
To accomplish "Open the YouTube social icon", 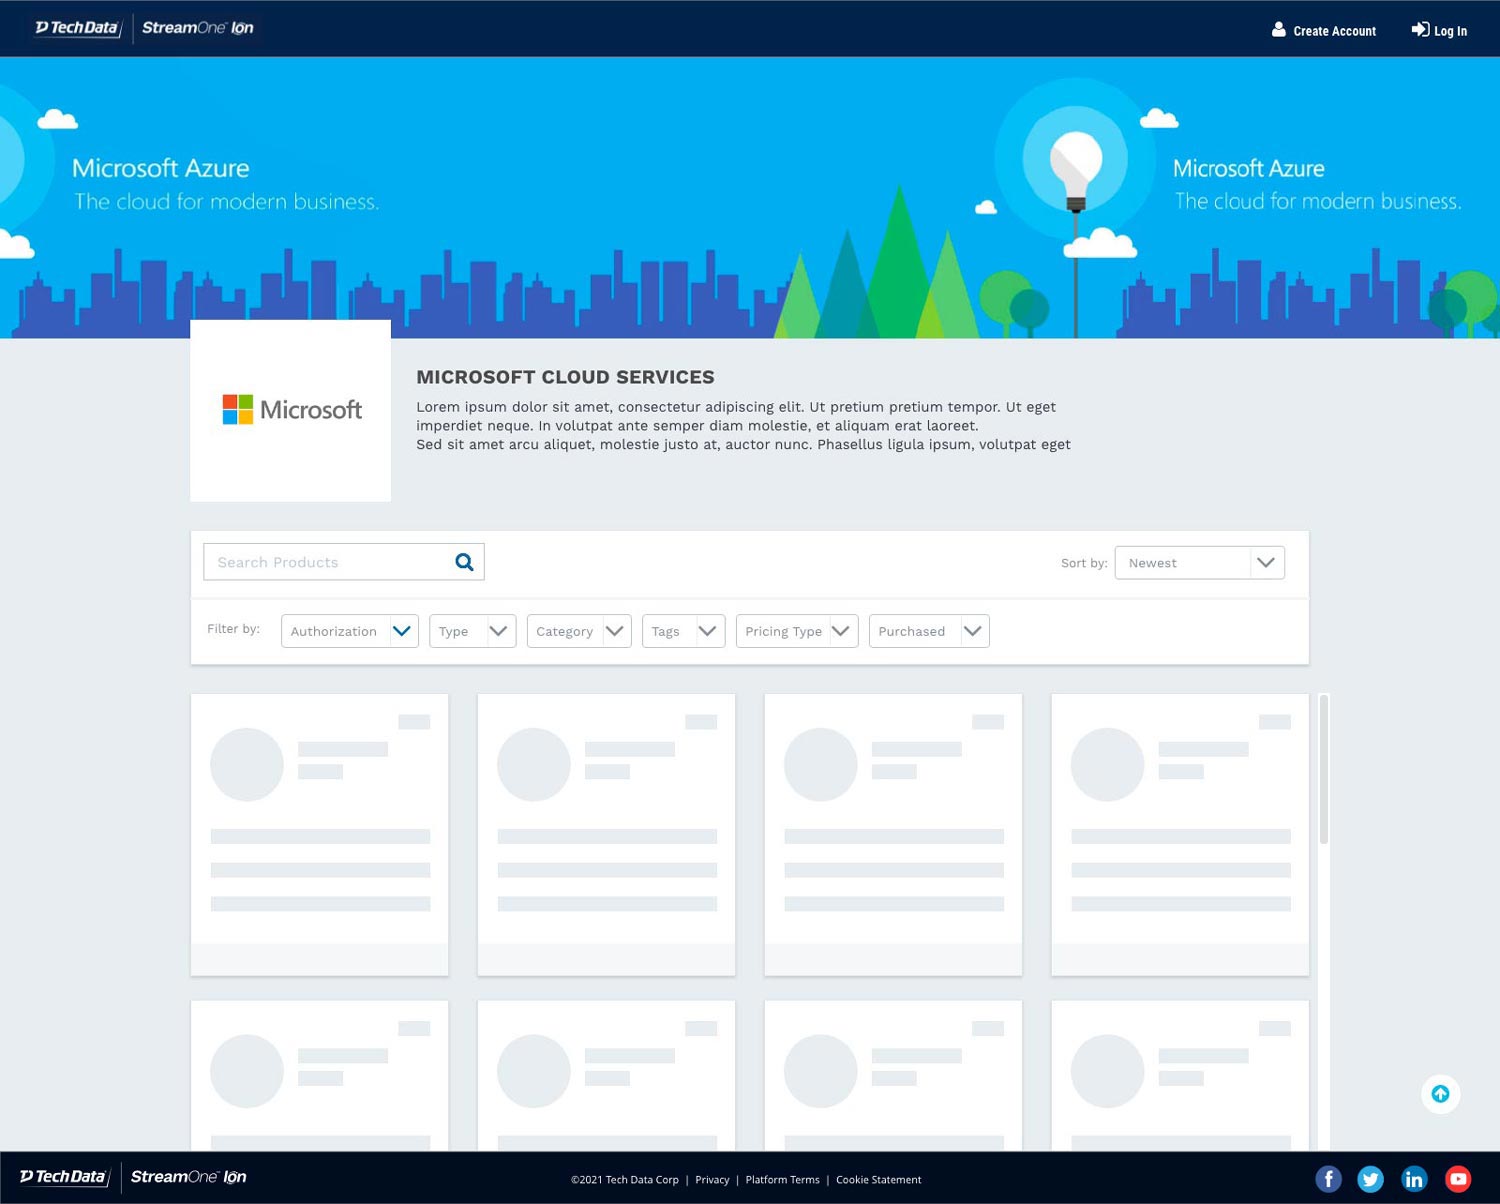I will click(1458, 1180).
